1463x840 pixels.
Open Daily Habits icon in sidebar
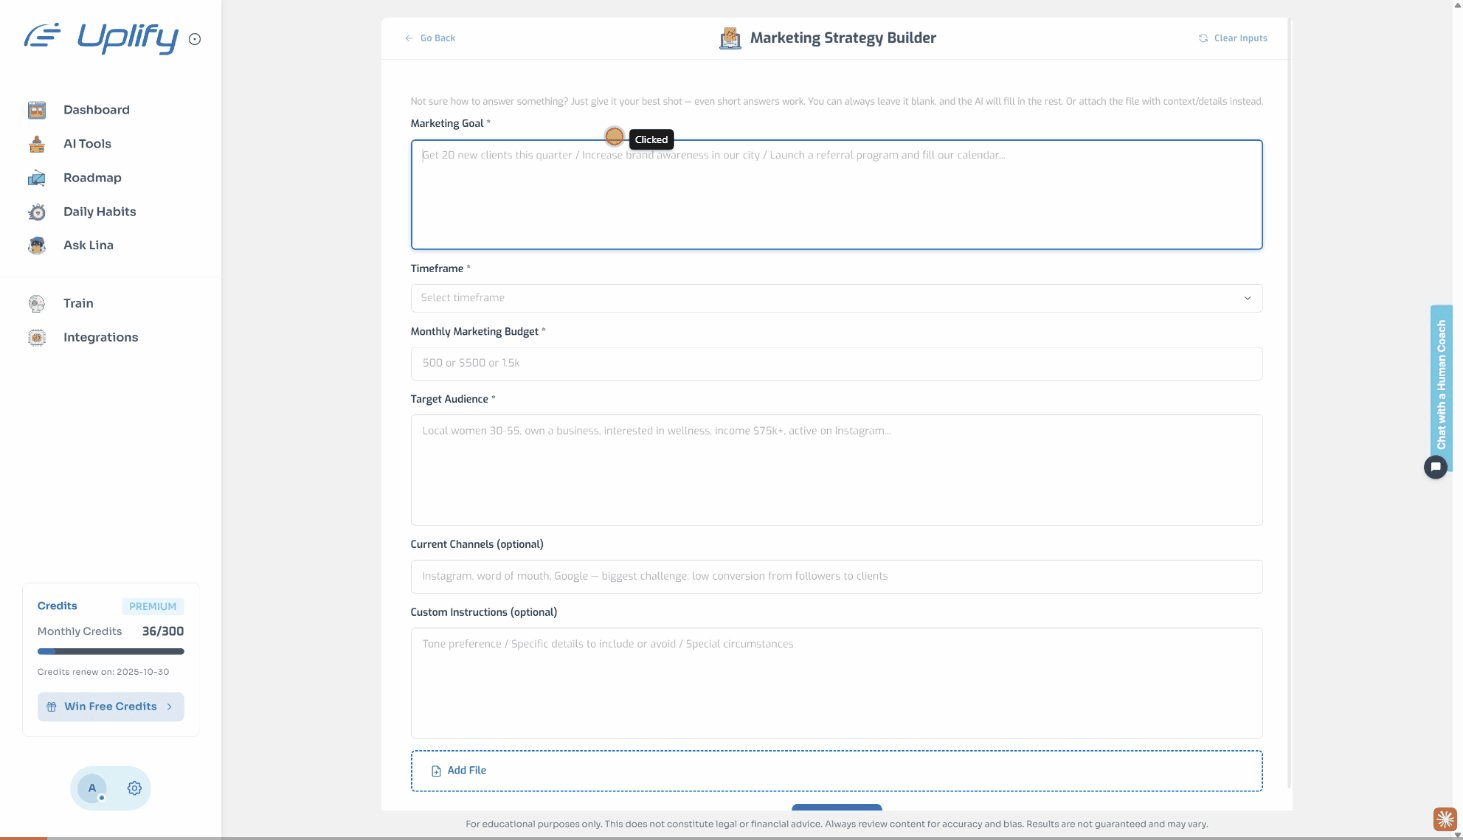[37, 212]
